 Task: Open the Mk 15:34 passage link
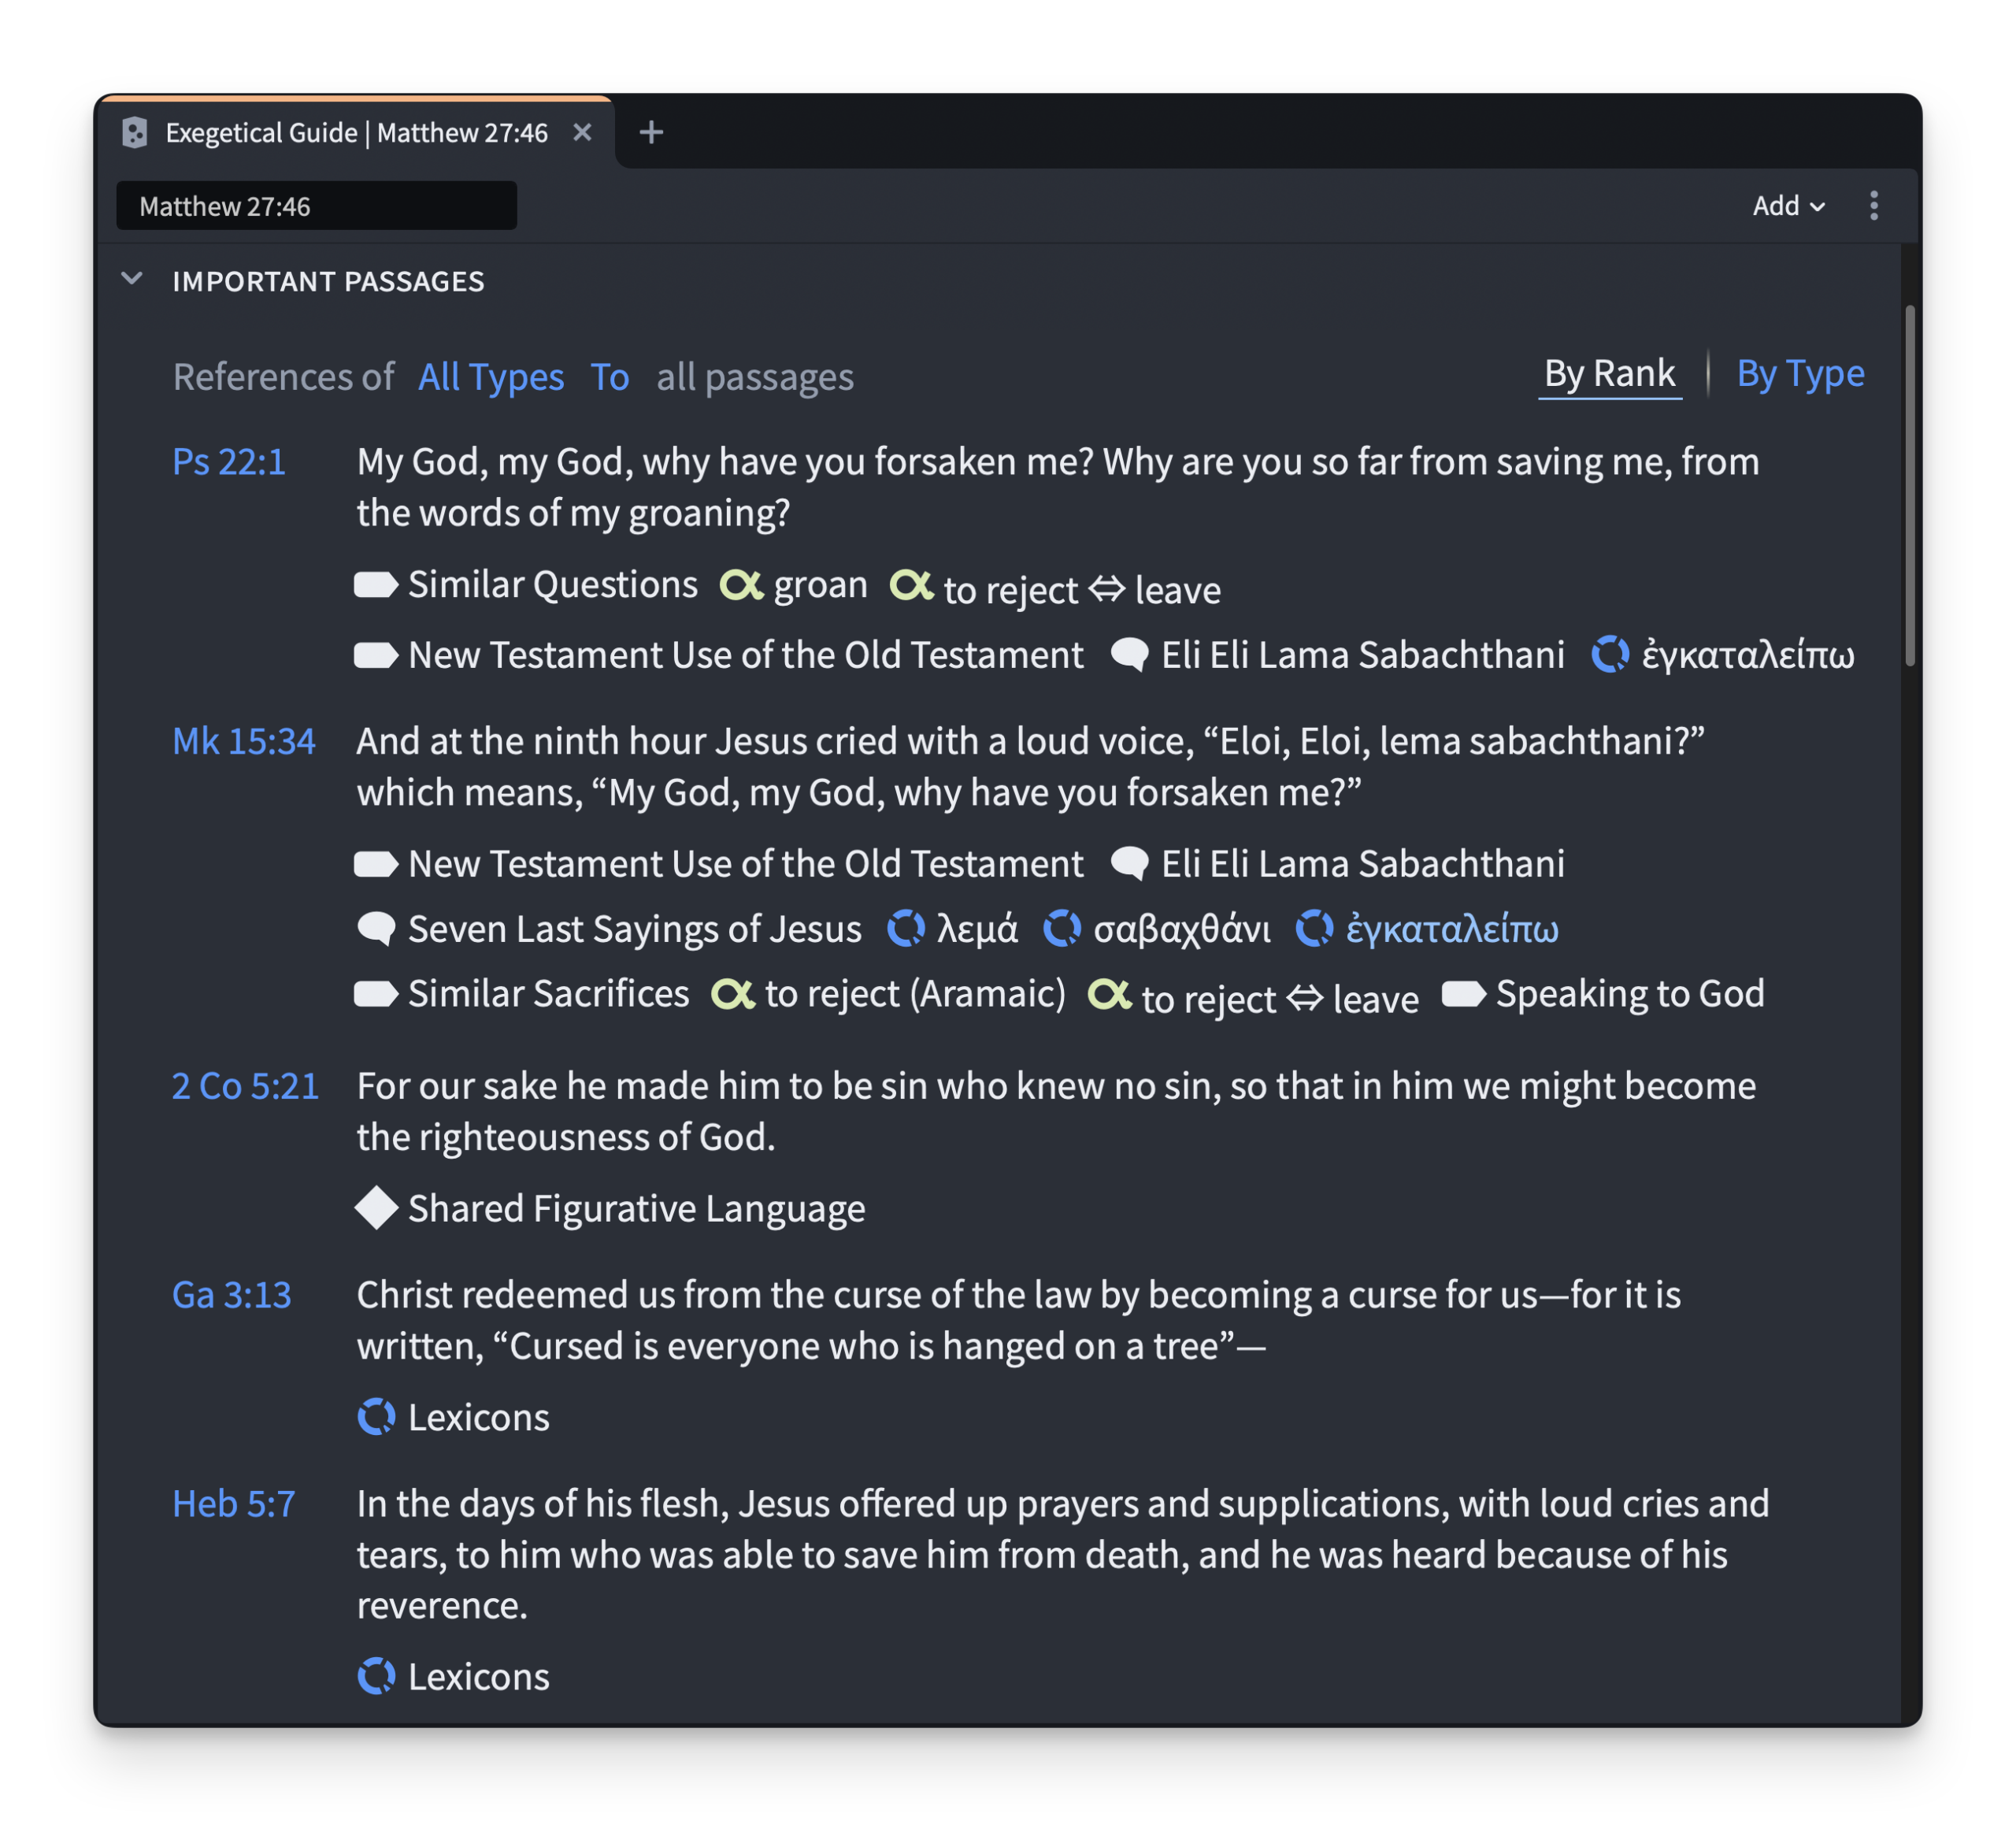coord(243,741)
